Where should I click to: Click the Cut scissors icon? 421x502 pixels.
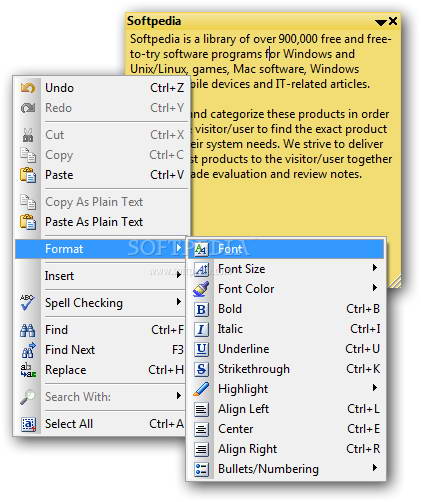[28, 135]
